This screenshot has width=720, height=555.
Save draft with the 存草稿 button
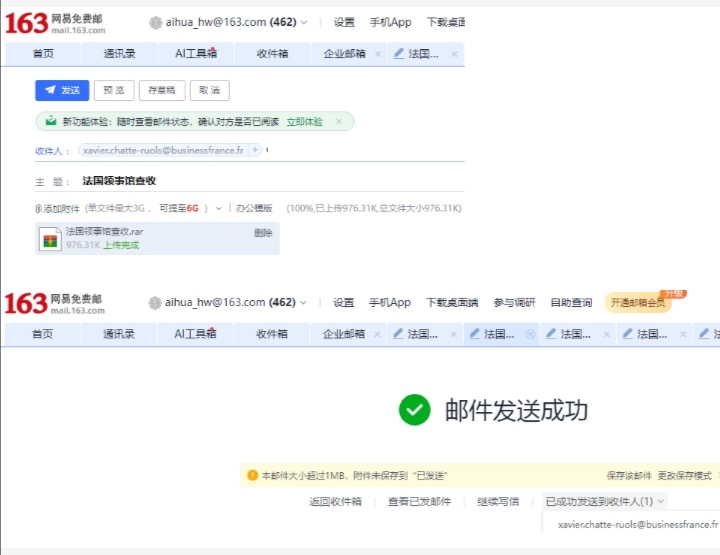162,90
